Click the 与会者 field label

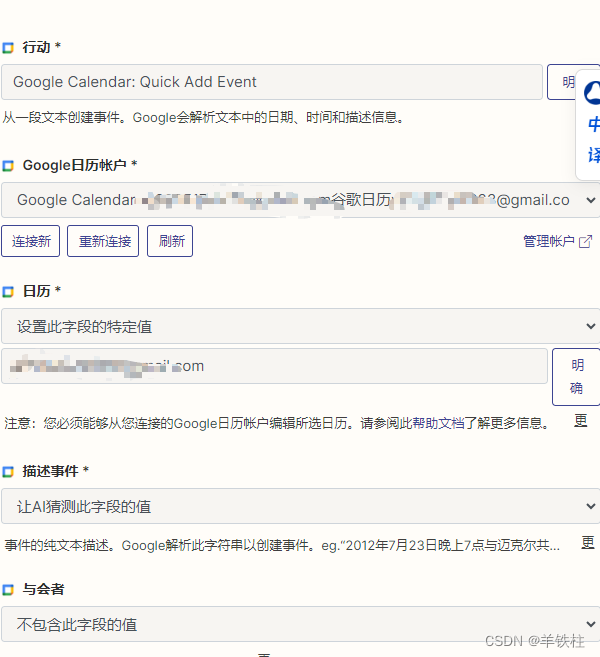[44, 590]
